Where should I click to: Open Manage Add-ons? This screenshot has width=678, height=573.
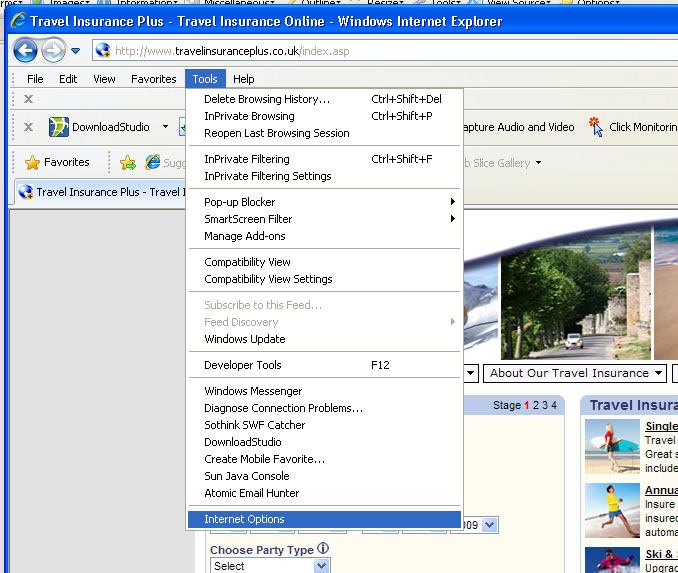tap(324, 236)
